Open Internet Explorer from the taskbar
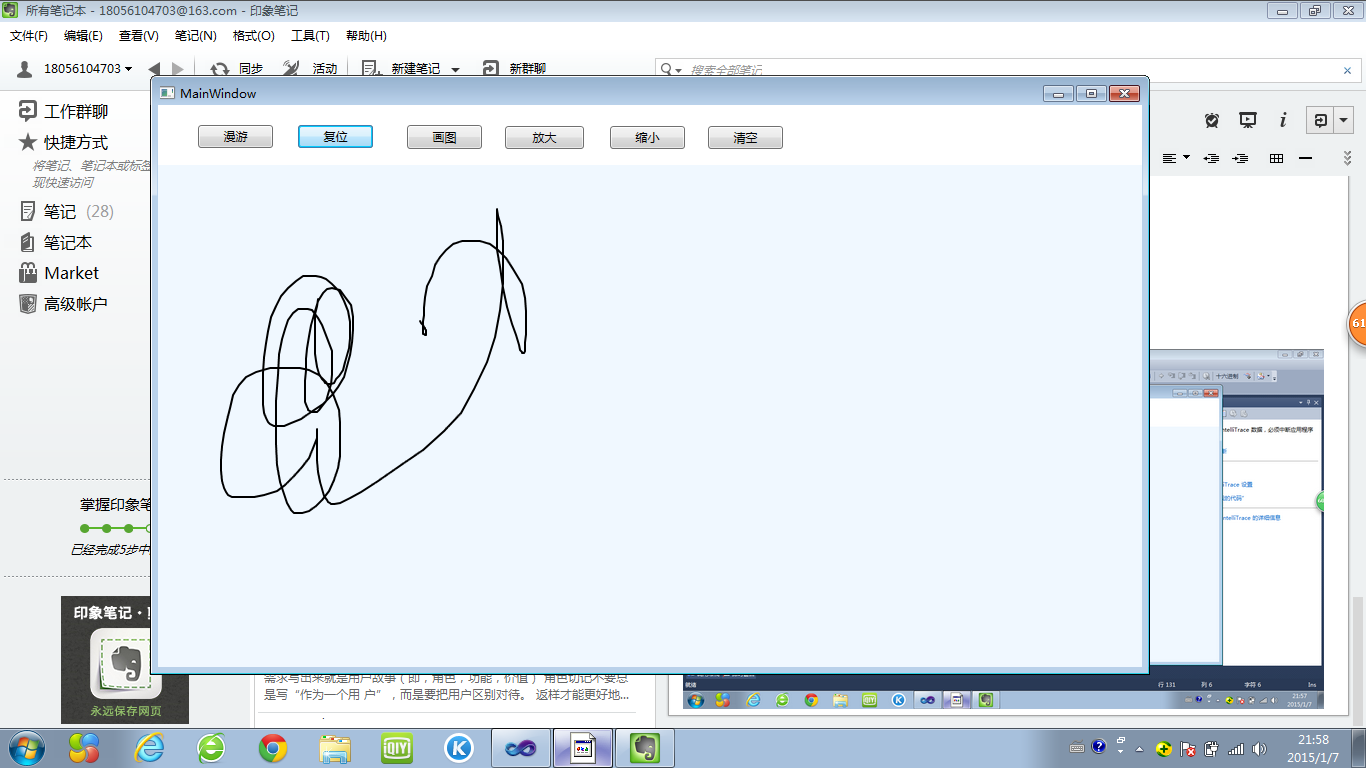Screen dimensions: 1366x768 (x=150, y=747)
